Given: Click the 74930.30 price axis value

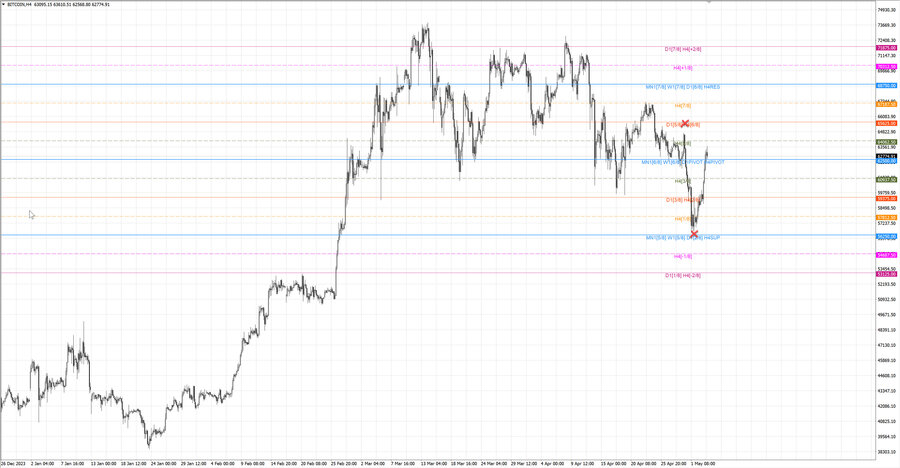Looking at the screenshot, I should (887, 10).
